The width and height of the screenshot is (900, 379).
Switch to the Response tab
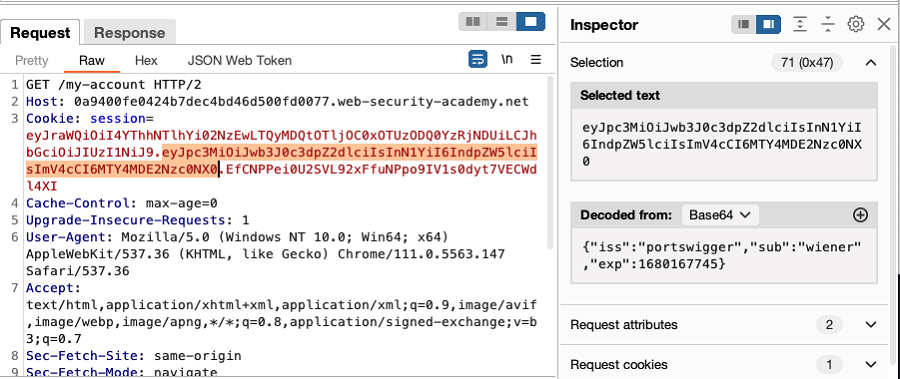click(130, 33)
